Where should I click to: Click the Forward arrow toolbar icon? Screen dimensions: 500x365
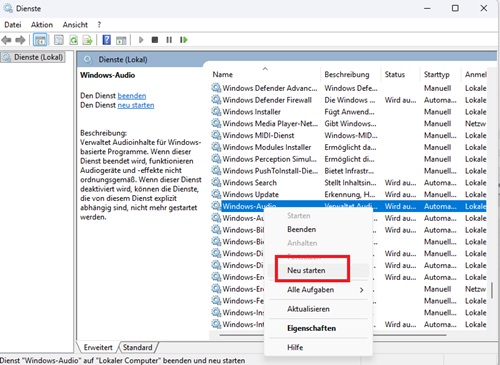(x=20, y=40)
